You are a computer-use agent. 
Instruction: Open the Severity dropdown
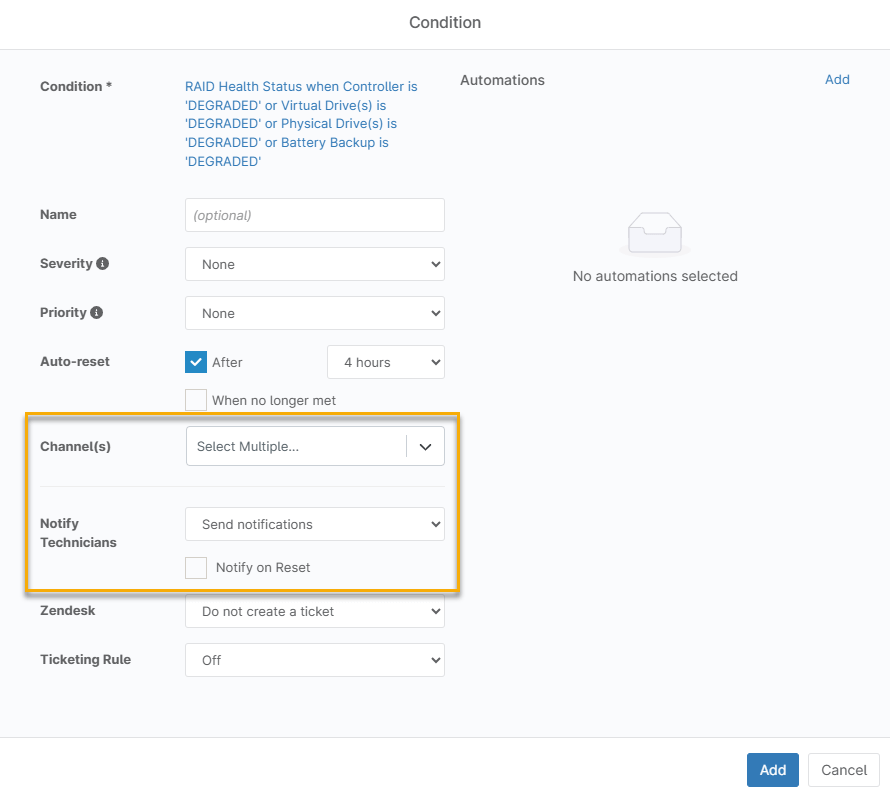tap(314, 264)
